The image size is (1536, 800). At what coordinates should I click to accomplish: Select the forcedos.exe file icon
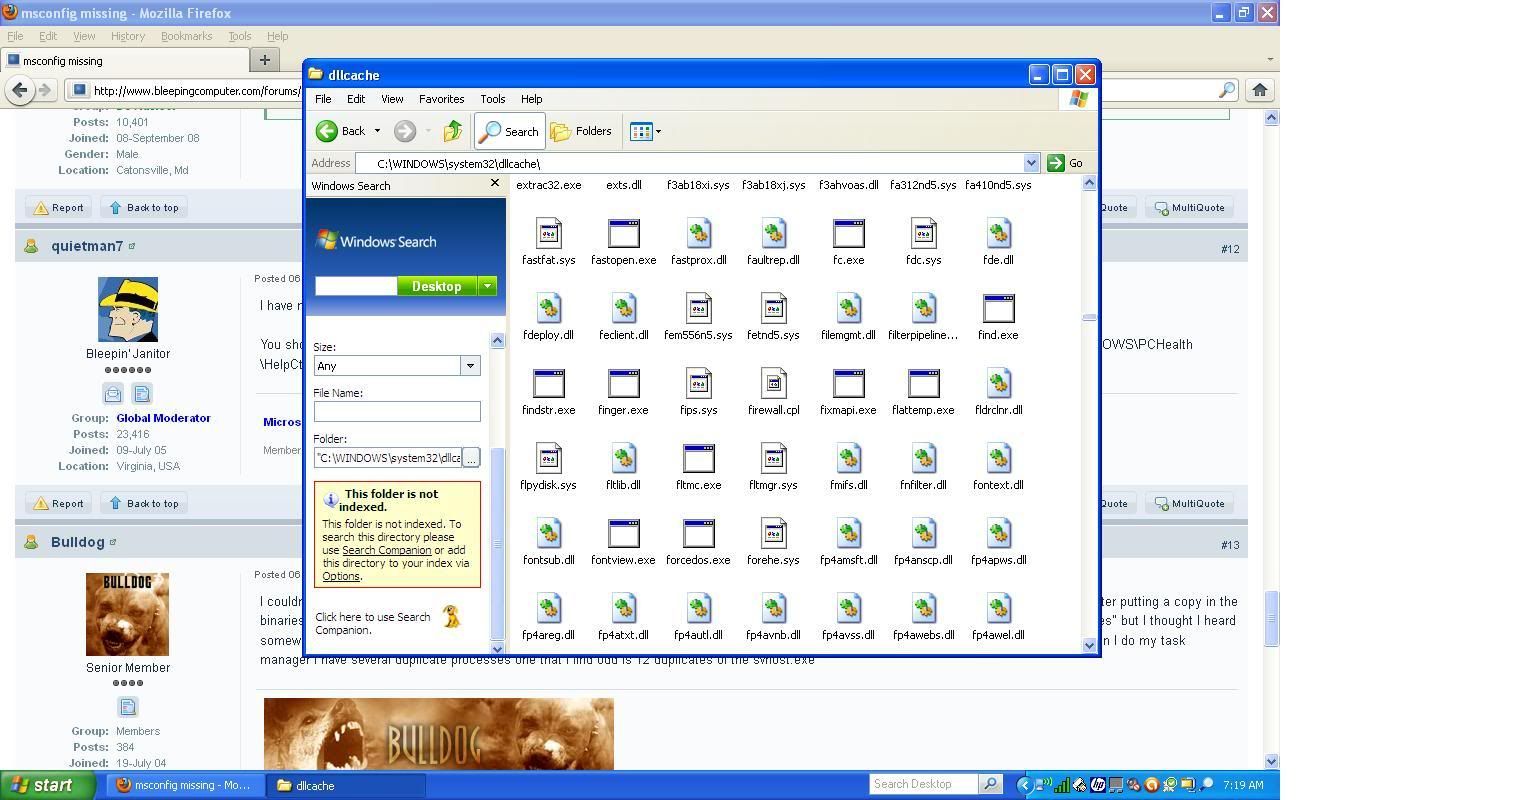pyautogui.click(x=698, y=534)
